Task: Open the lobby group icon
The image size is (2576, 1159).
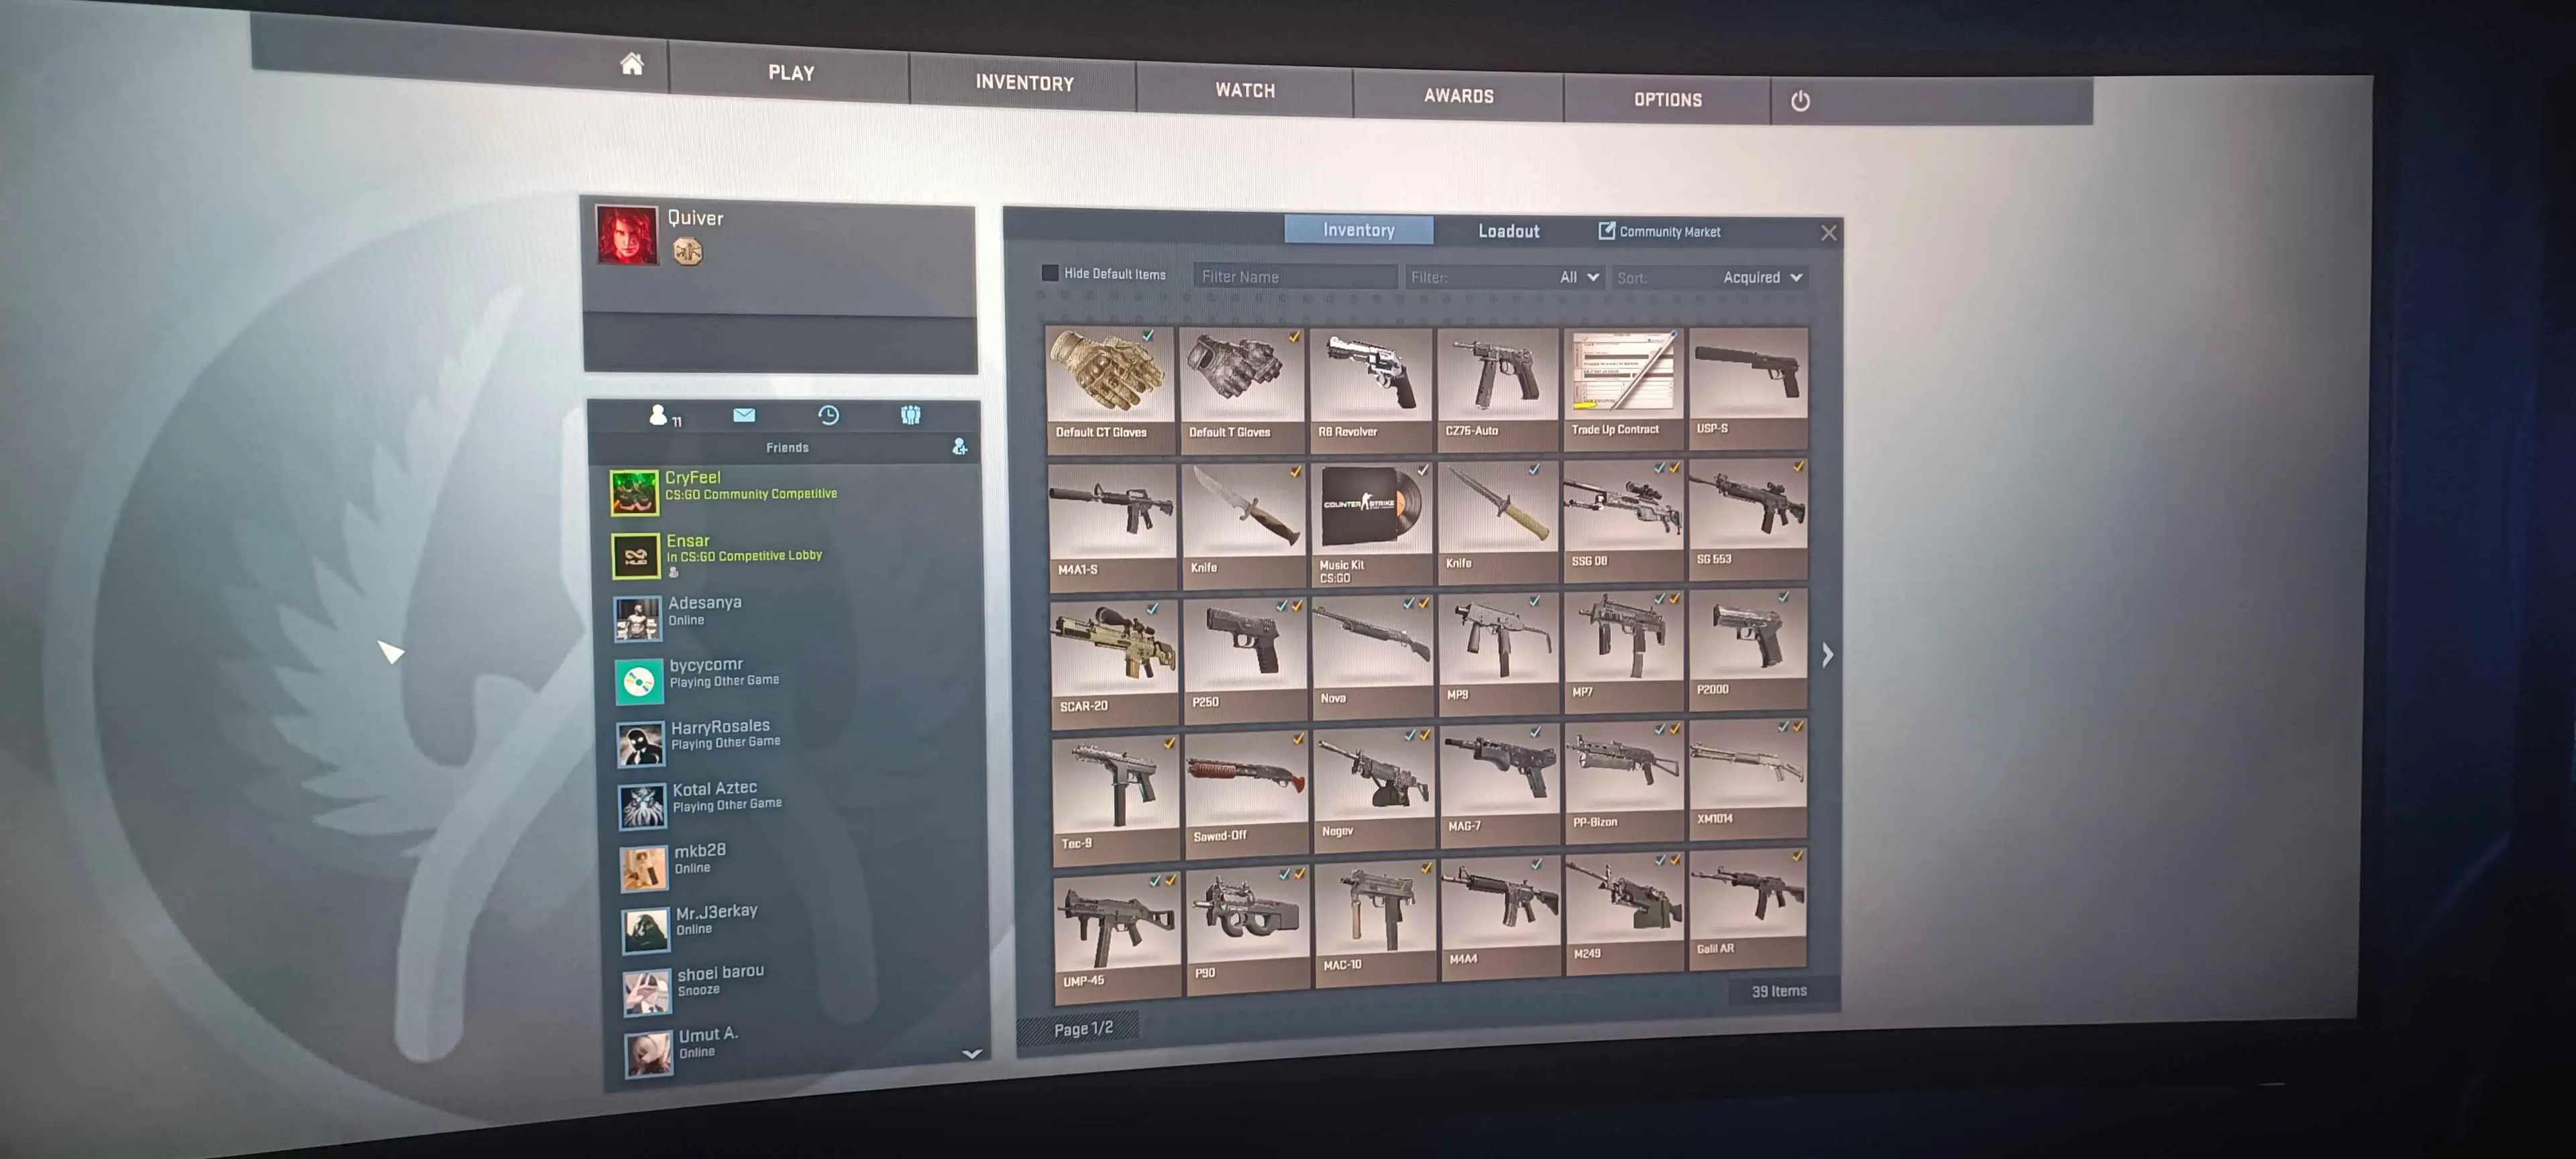Action: click(910, 414)
